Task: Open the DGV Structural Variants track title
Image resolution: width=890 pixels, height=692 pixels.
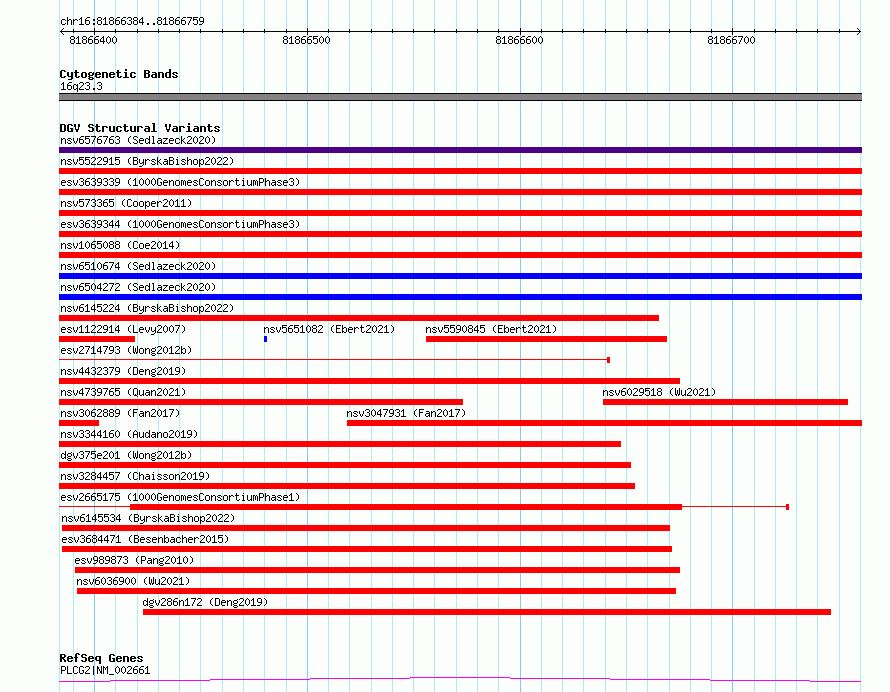Action: coord(140,128)
